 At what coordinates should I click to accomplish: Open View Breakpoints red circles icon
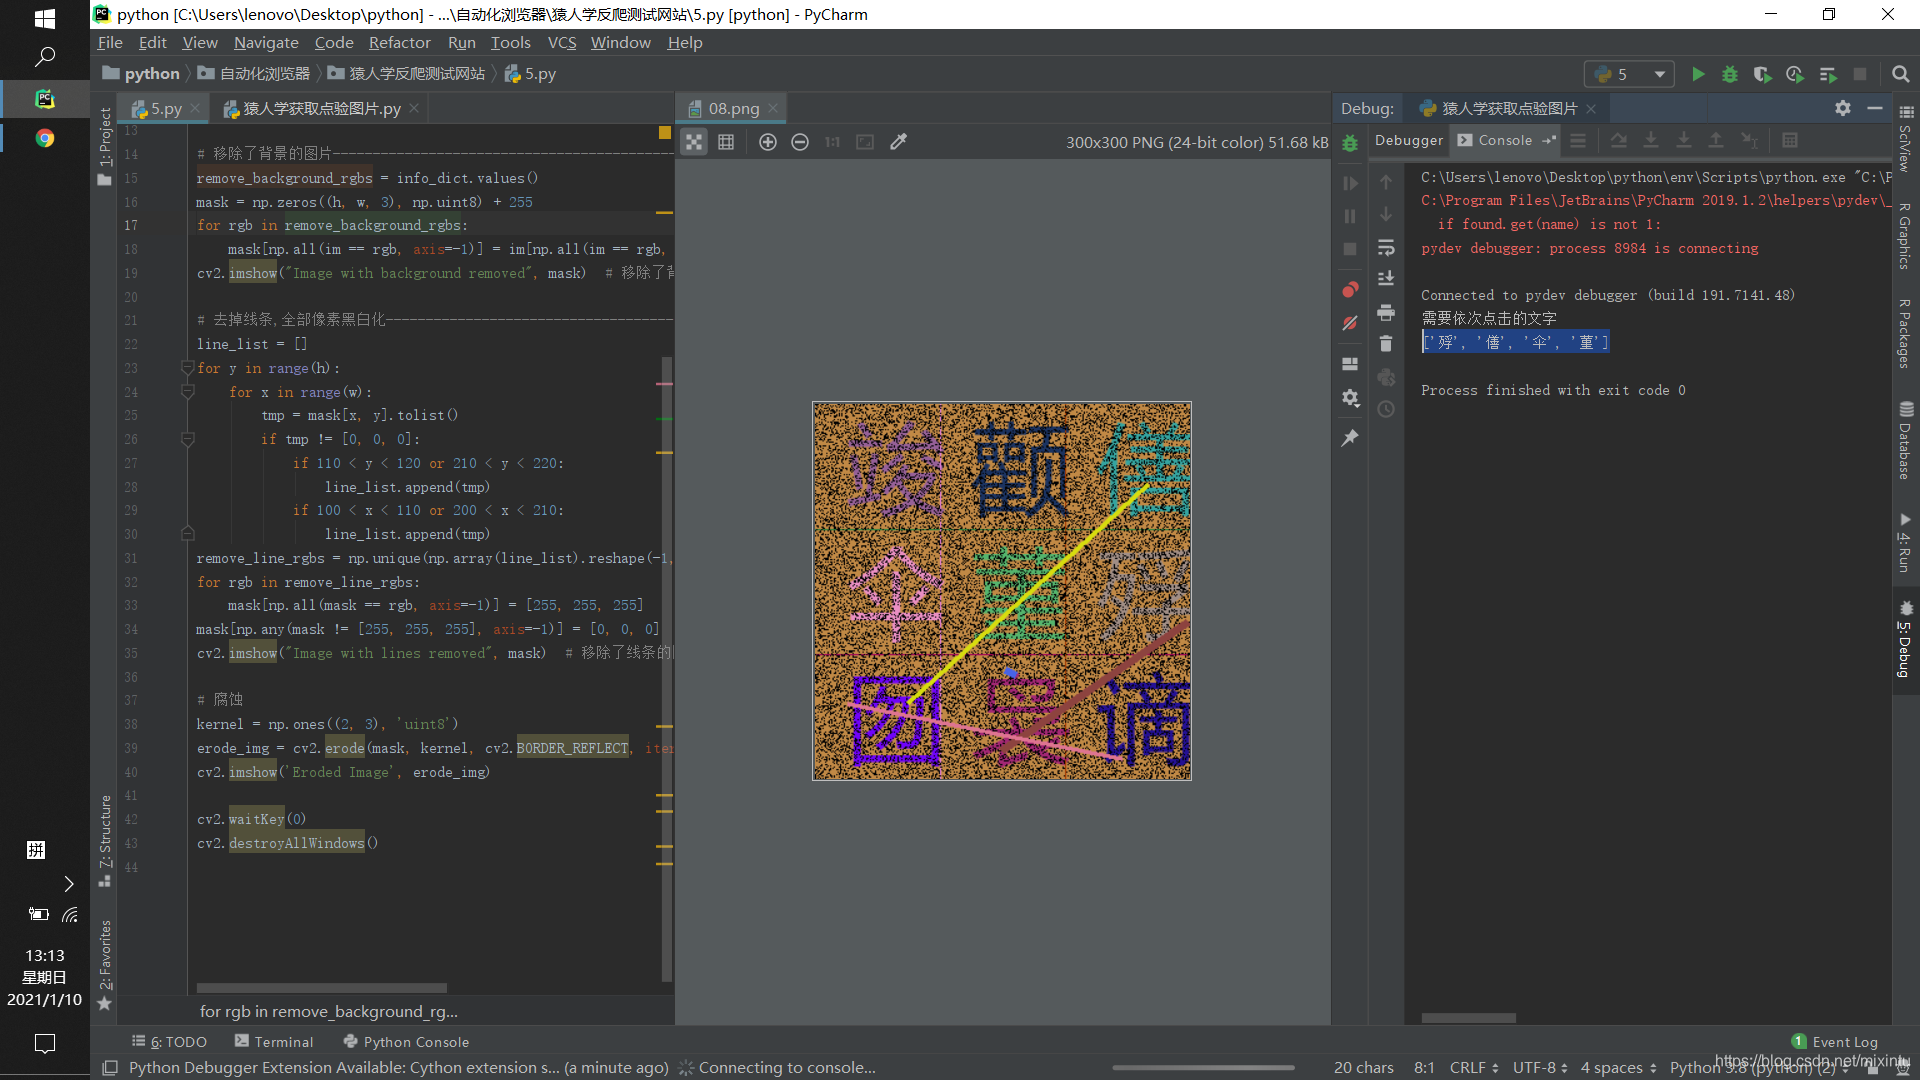click(1350, 290)
